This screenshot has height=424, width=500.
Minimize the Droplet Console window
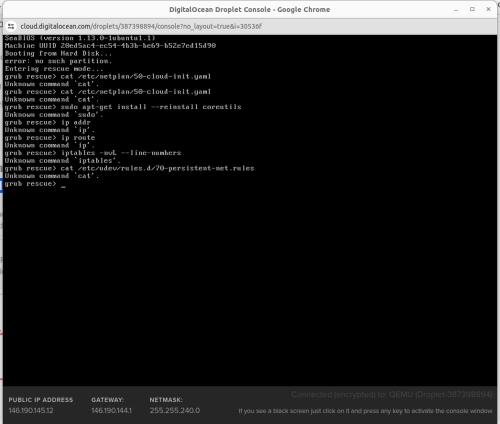(x=456, y=10)
